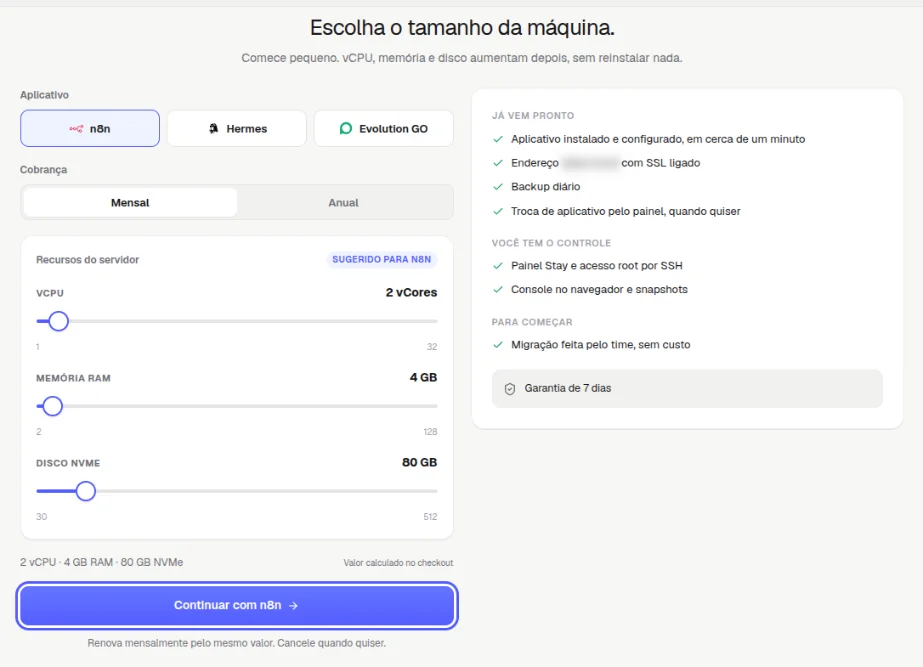Click the Para começar section heading
This screenshot has height=667, width=923.
point(532,322)
